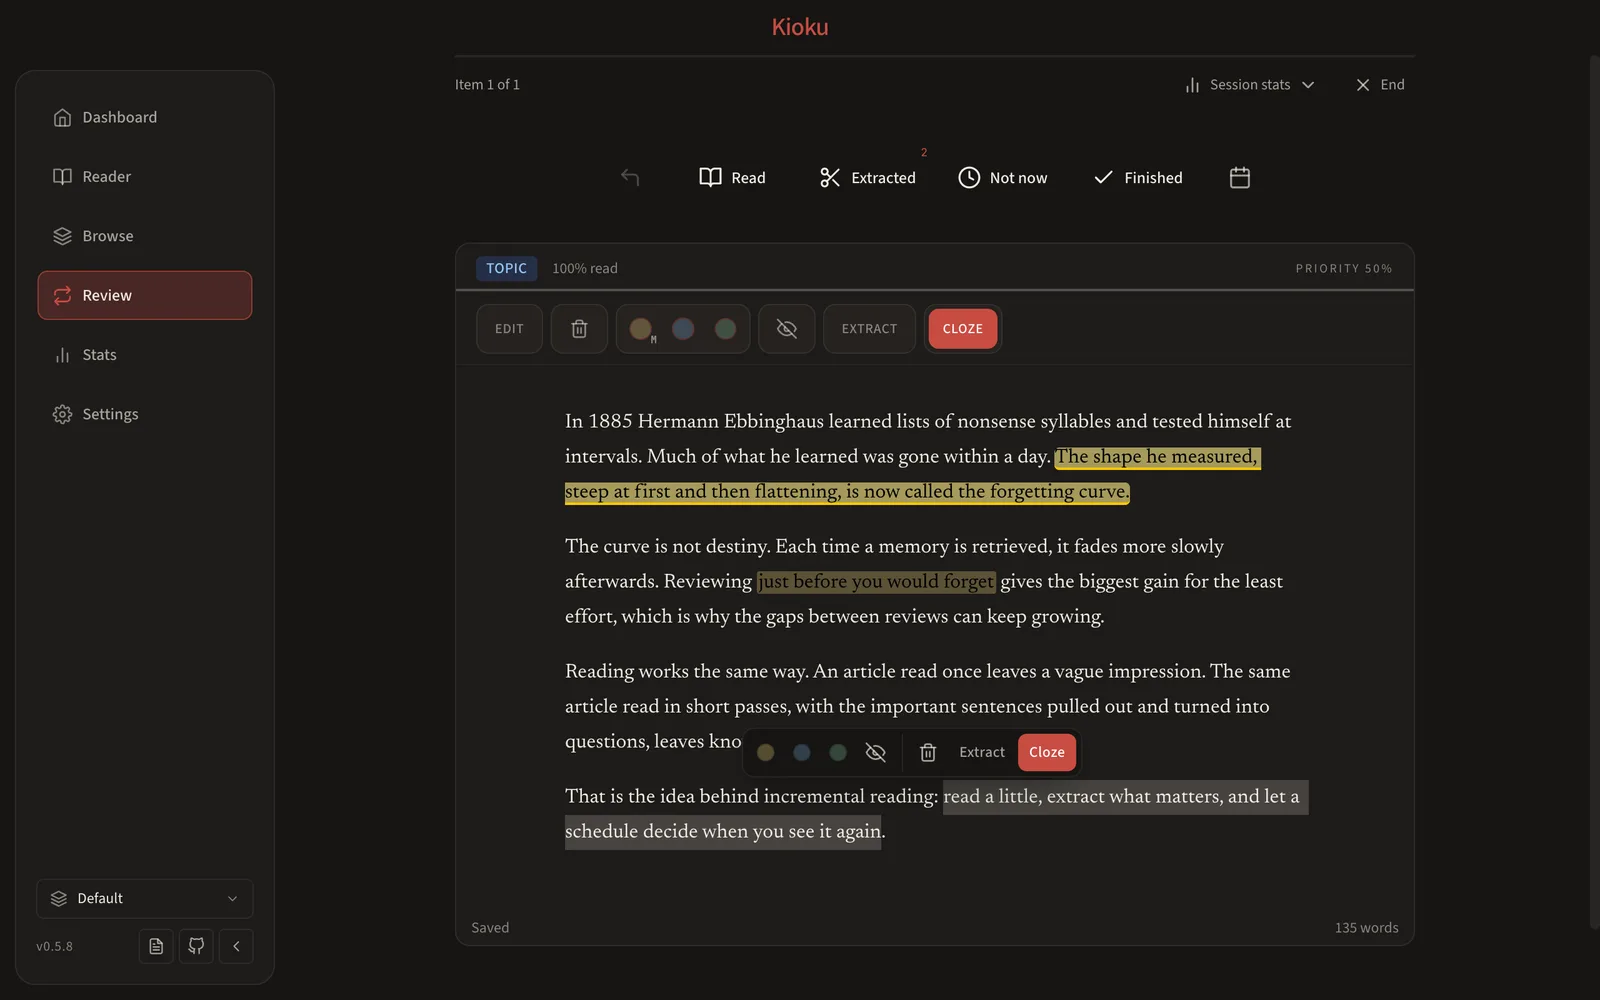The height and width of the screenshot is (1000, 1600).
Task: Select the Review sidebar item
Action: tap(145, 295)
